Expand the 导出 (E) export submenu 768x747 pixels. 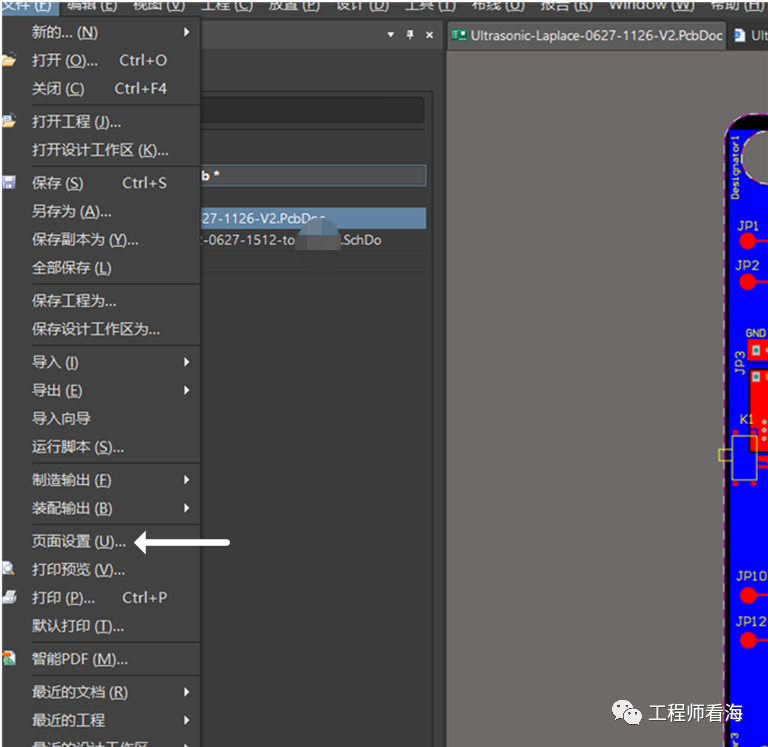pyautogui.click(x=186, y=390)
